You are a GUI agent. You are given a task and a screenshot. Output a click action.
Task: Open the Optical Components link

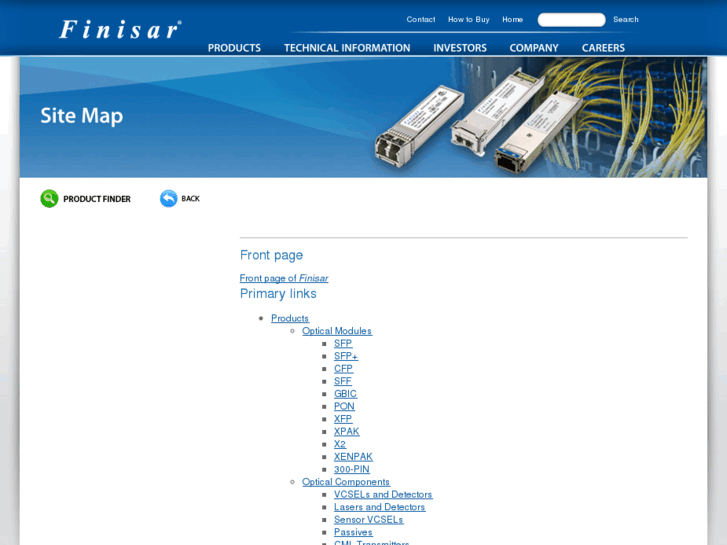(x=346, y=481)
